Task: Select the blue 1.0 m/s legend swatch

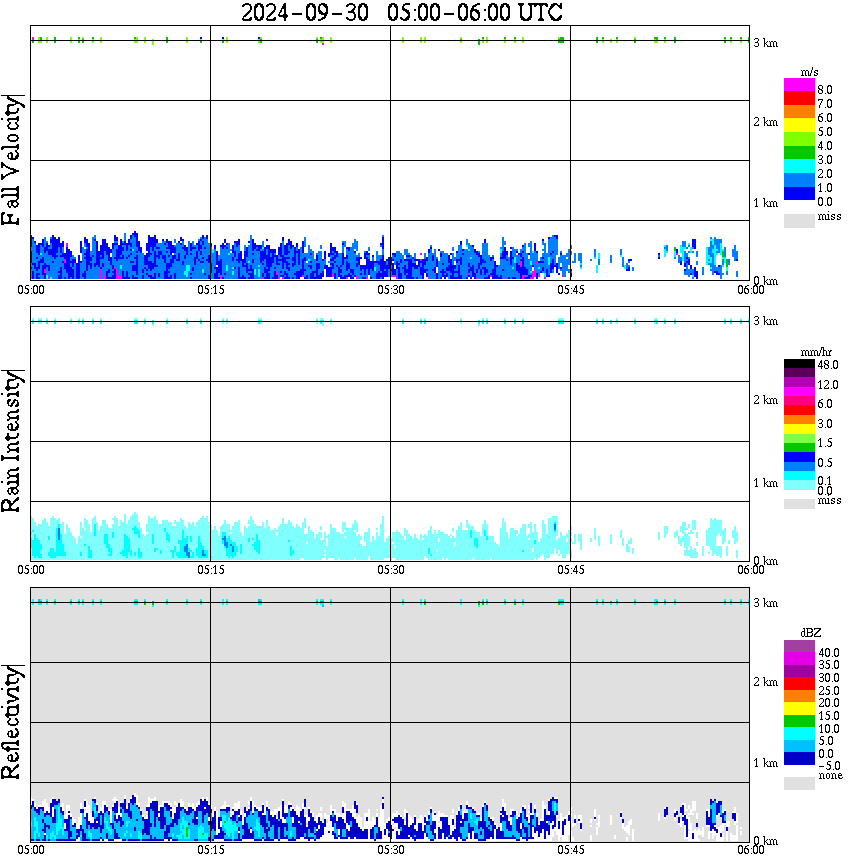Action: [x=799, y=180]
